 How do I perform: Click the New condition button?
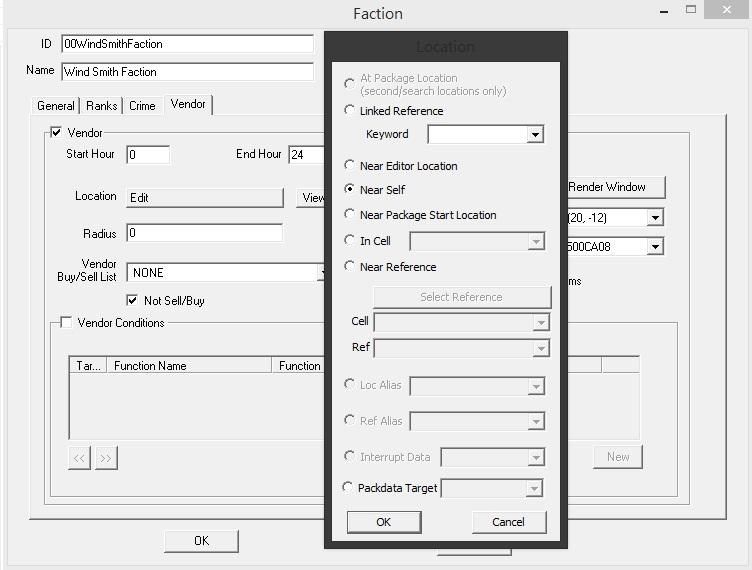point(618,457)
